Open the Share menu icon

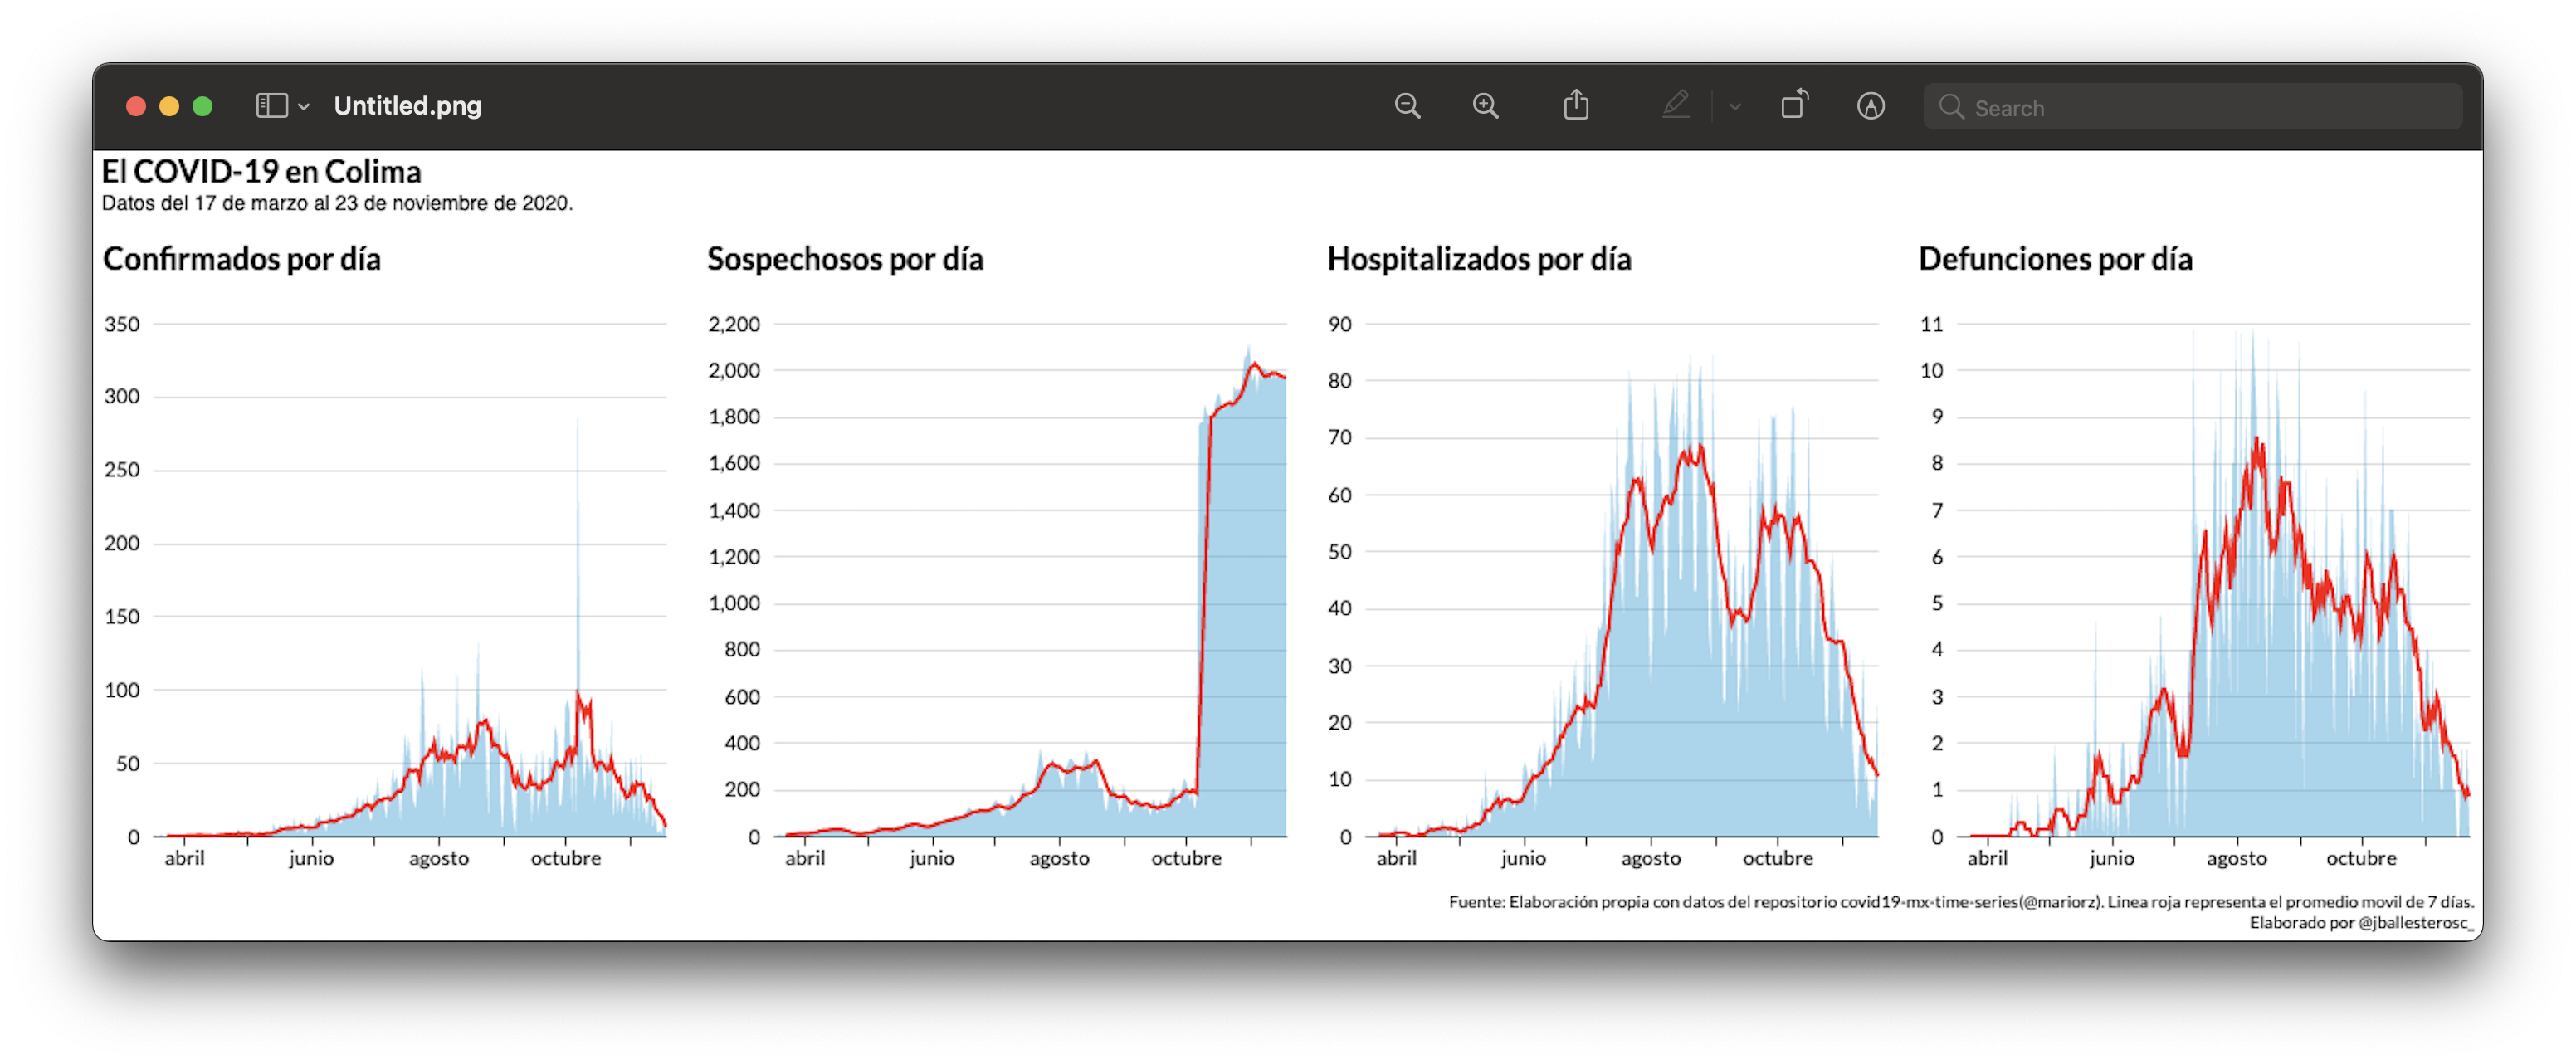point(1576,105)
